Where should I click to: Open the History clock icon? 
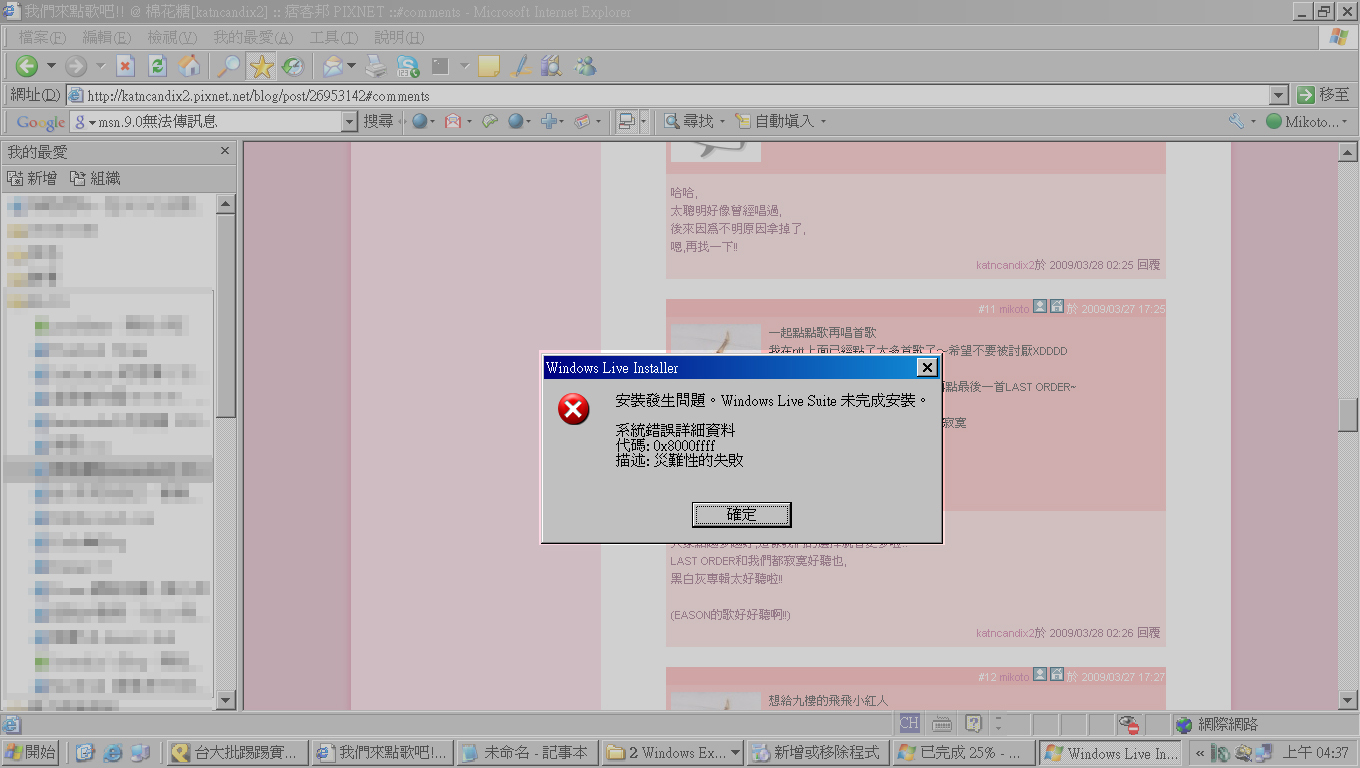pos(292,66)
